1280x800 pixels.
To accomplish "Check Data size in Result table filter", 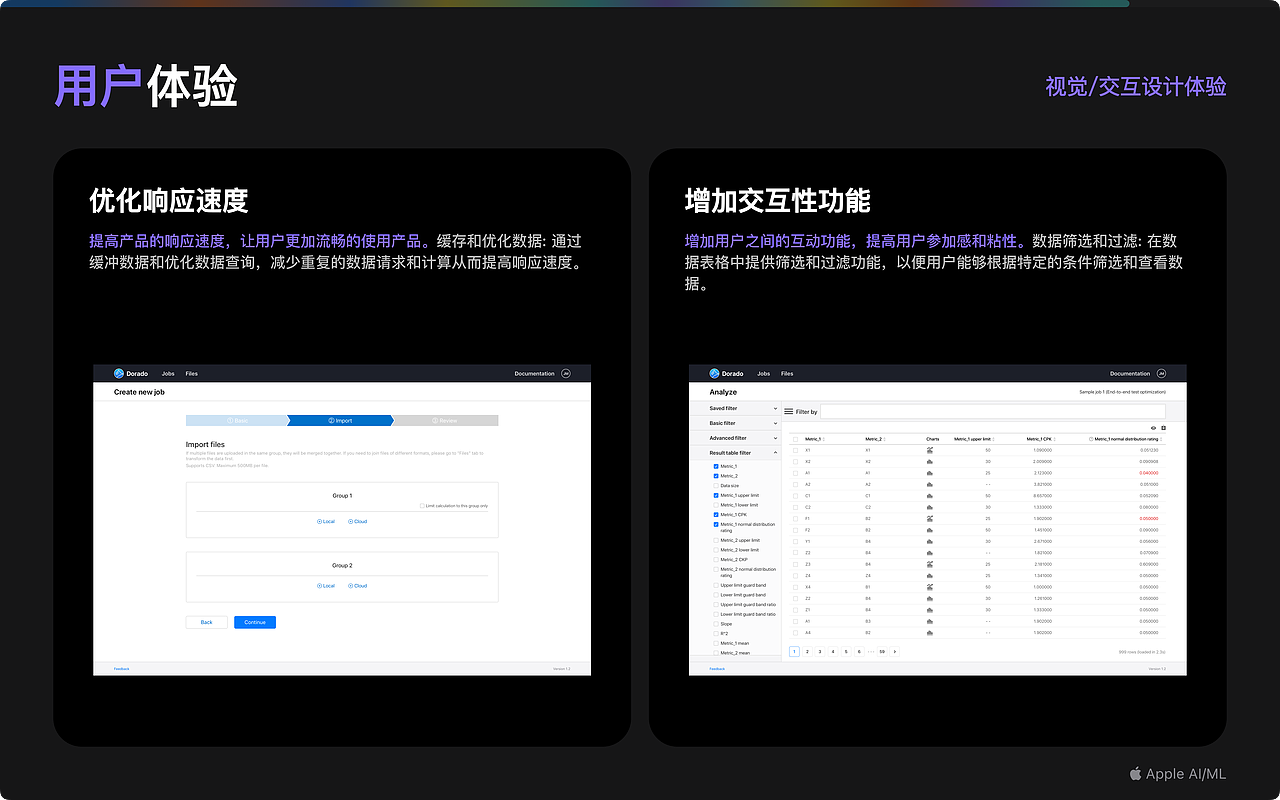I will click(716, 485).
